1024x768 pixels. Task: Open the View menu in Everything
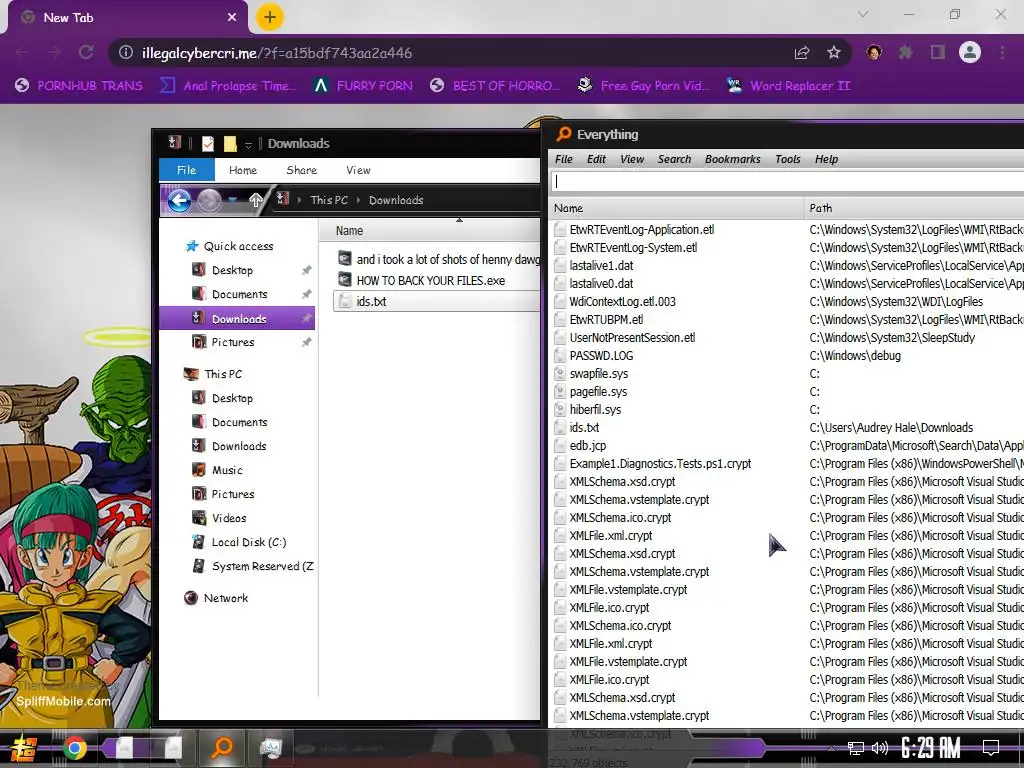click(632, 159)
